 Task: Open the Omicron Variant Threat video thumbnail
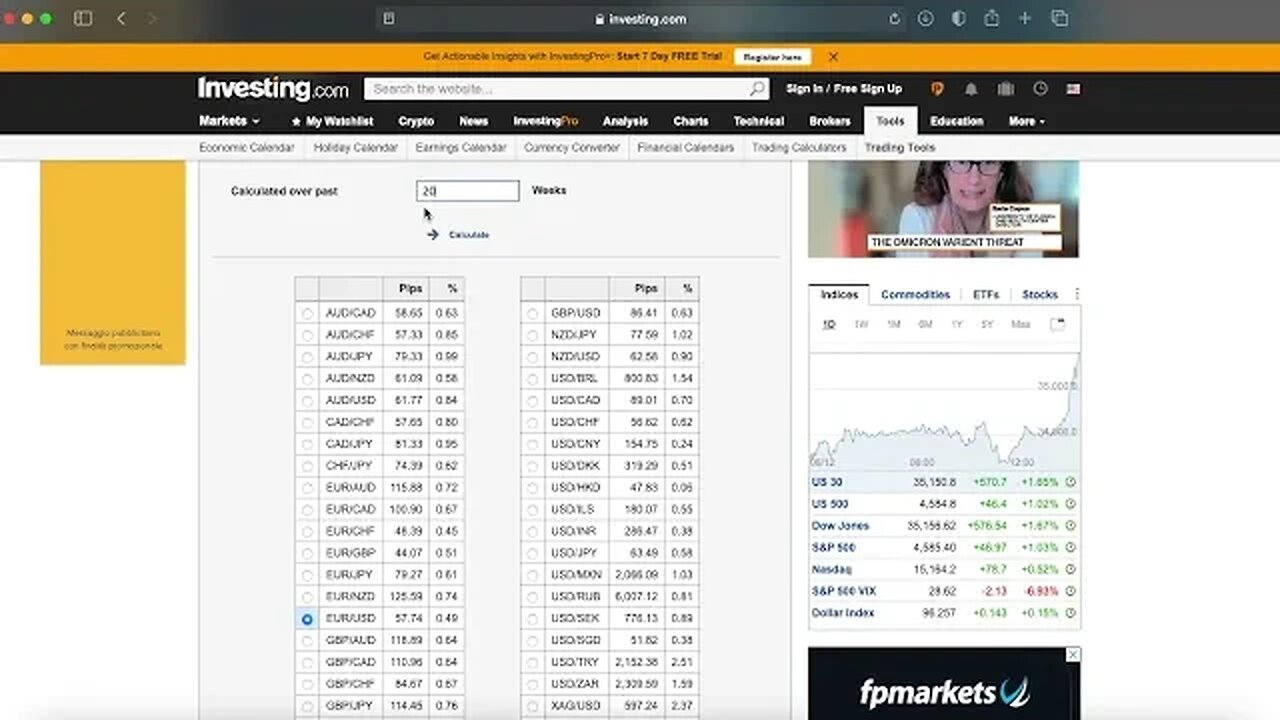coord(943,208)
